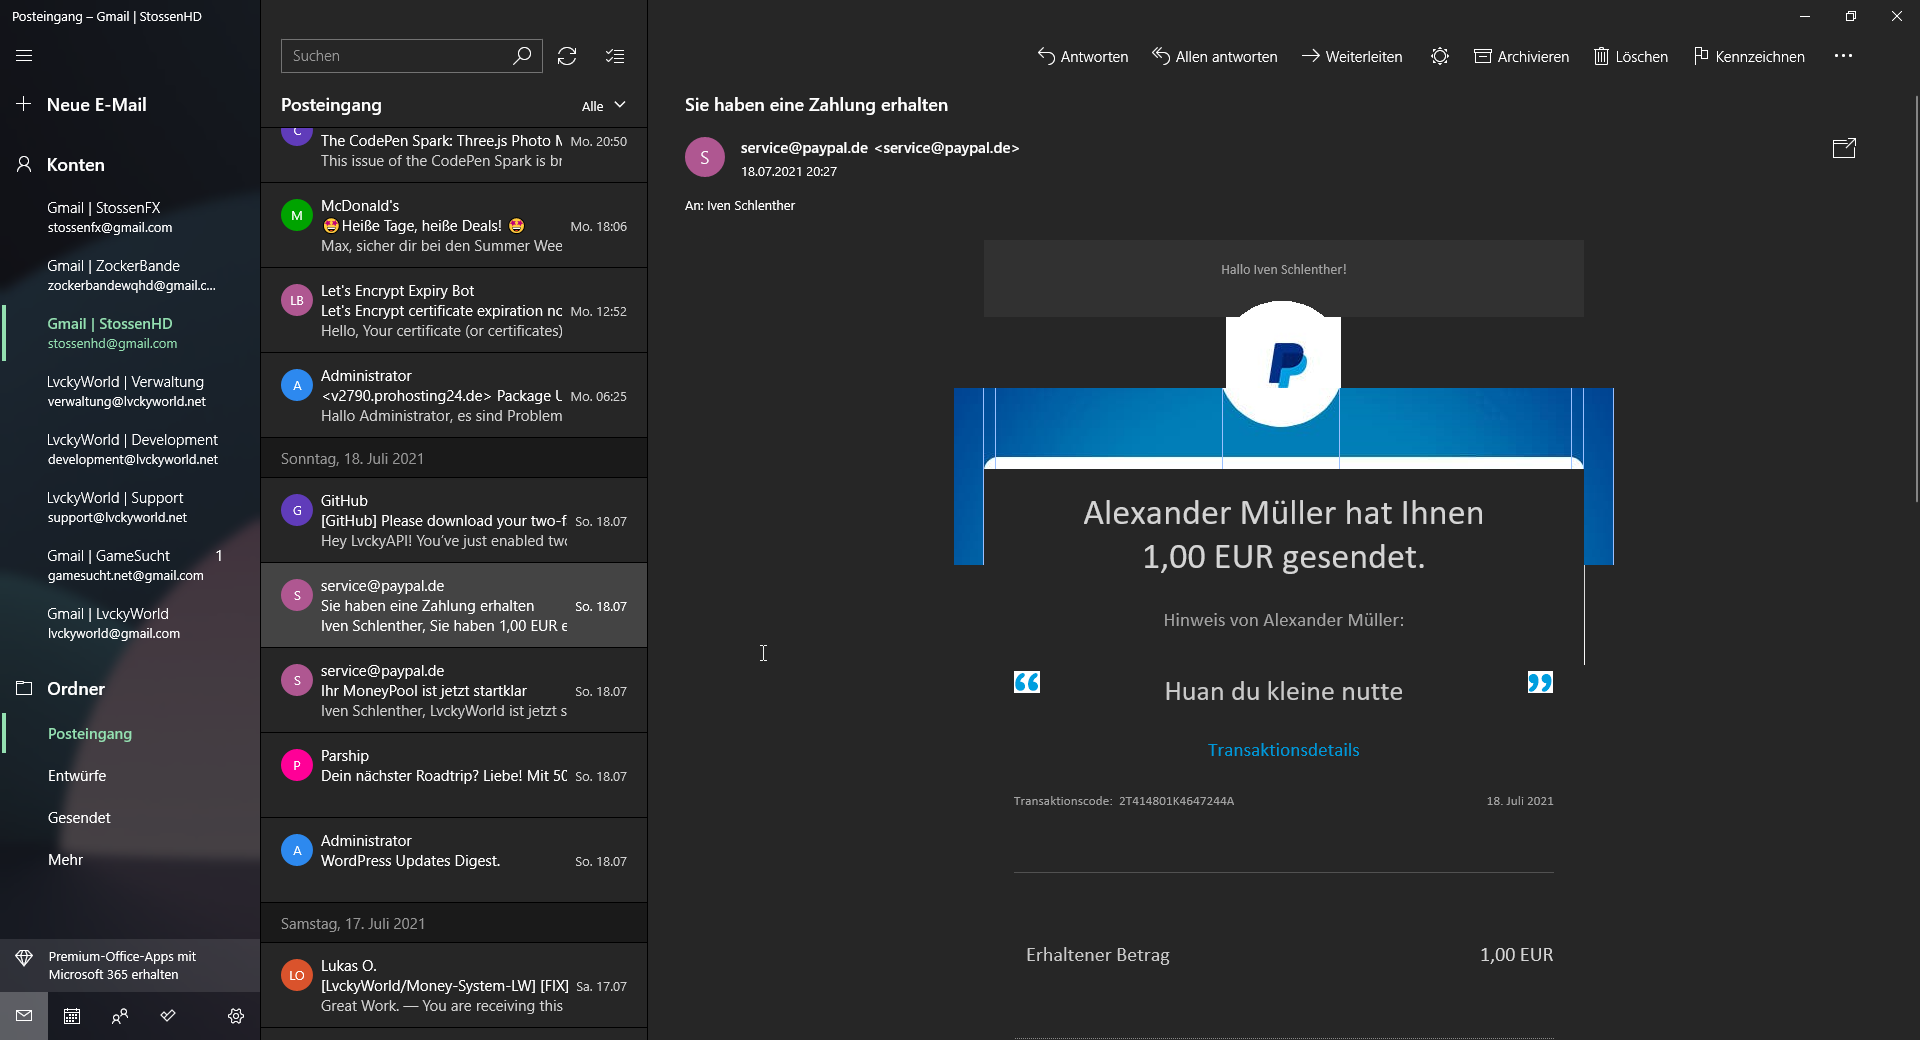The height and width of the screenshot is (1040, 1920).
Task: Open the To Do checkmark icon
Action: click(x=168, y=1016)
